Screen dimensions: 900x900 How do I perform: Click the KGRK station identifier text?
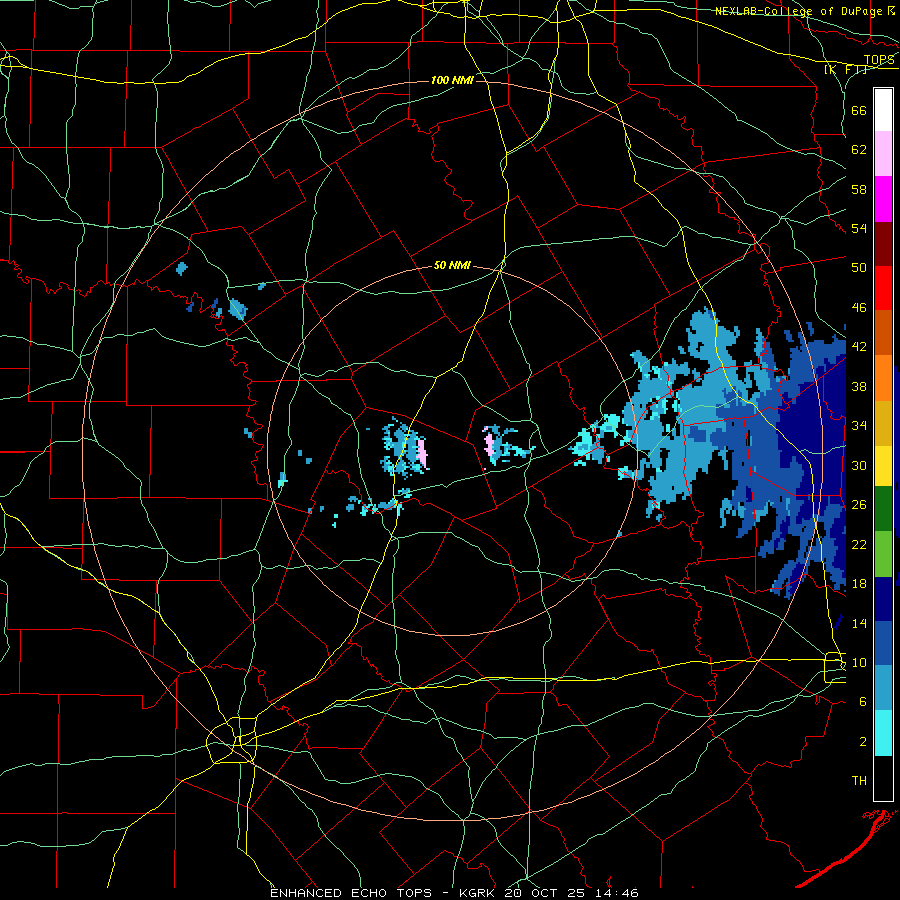(479, 893)
